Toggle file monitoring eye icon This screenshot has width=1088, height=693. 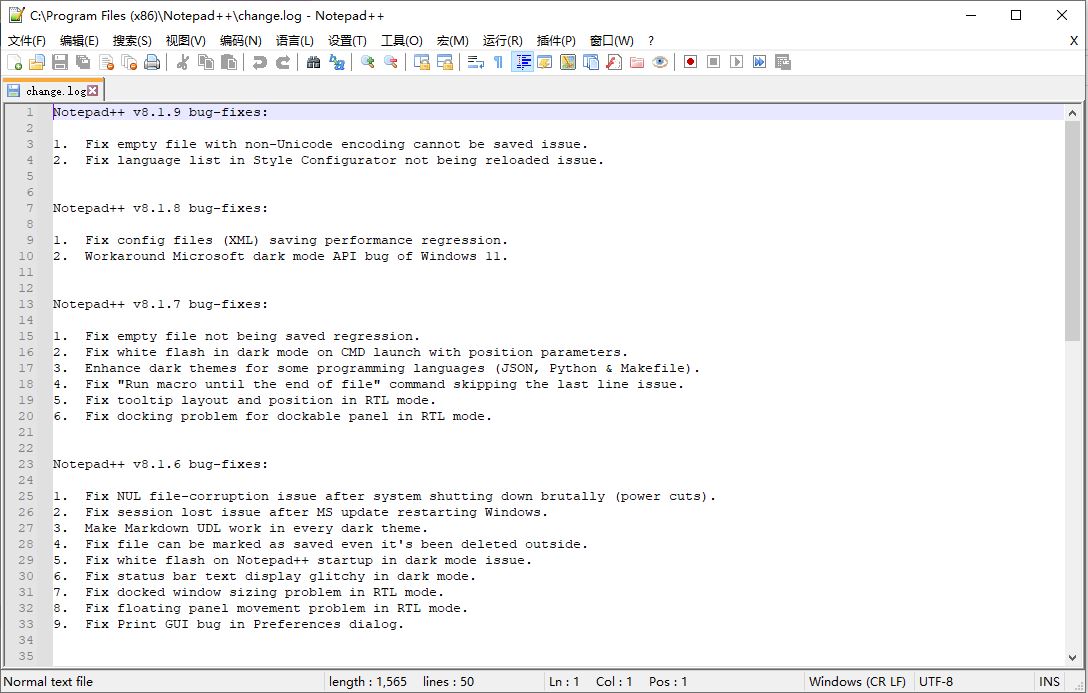coord(660,62)
